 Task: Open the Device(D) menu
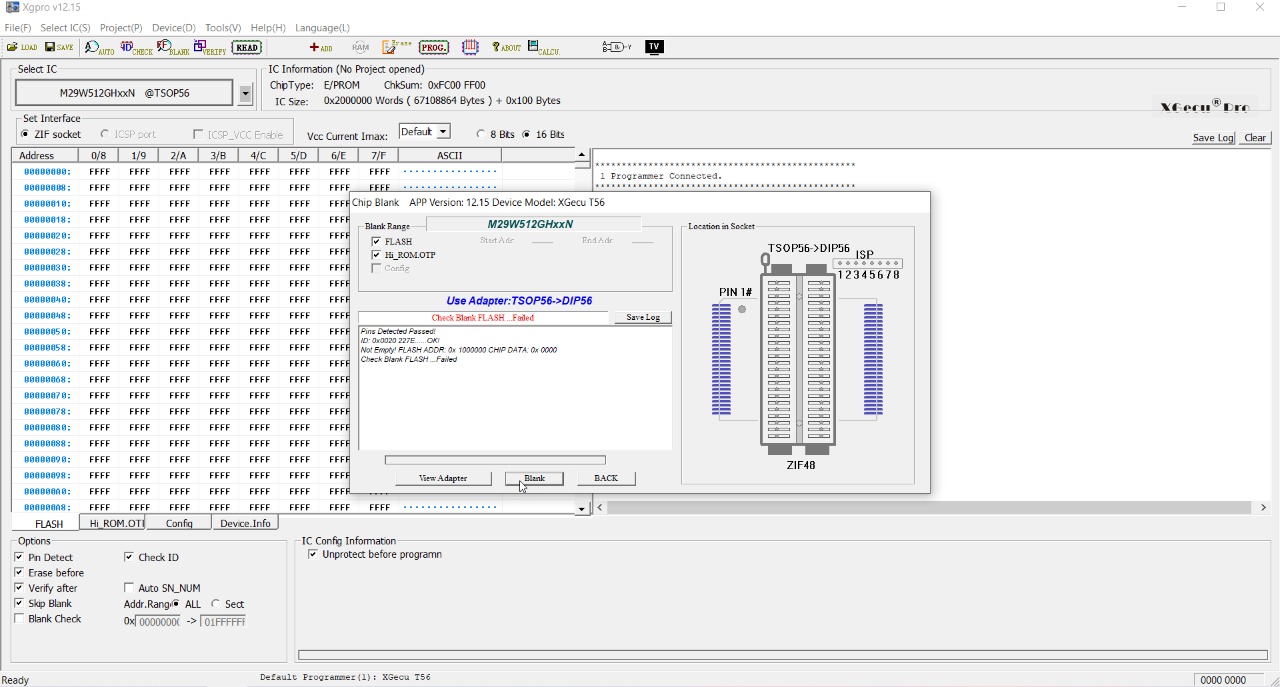tap(173, 28)
